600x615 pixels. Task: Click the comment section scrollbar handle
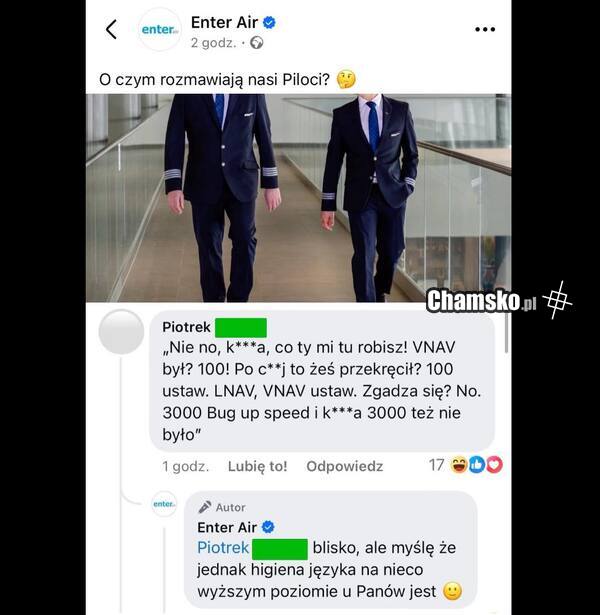(506, 332)
